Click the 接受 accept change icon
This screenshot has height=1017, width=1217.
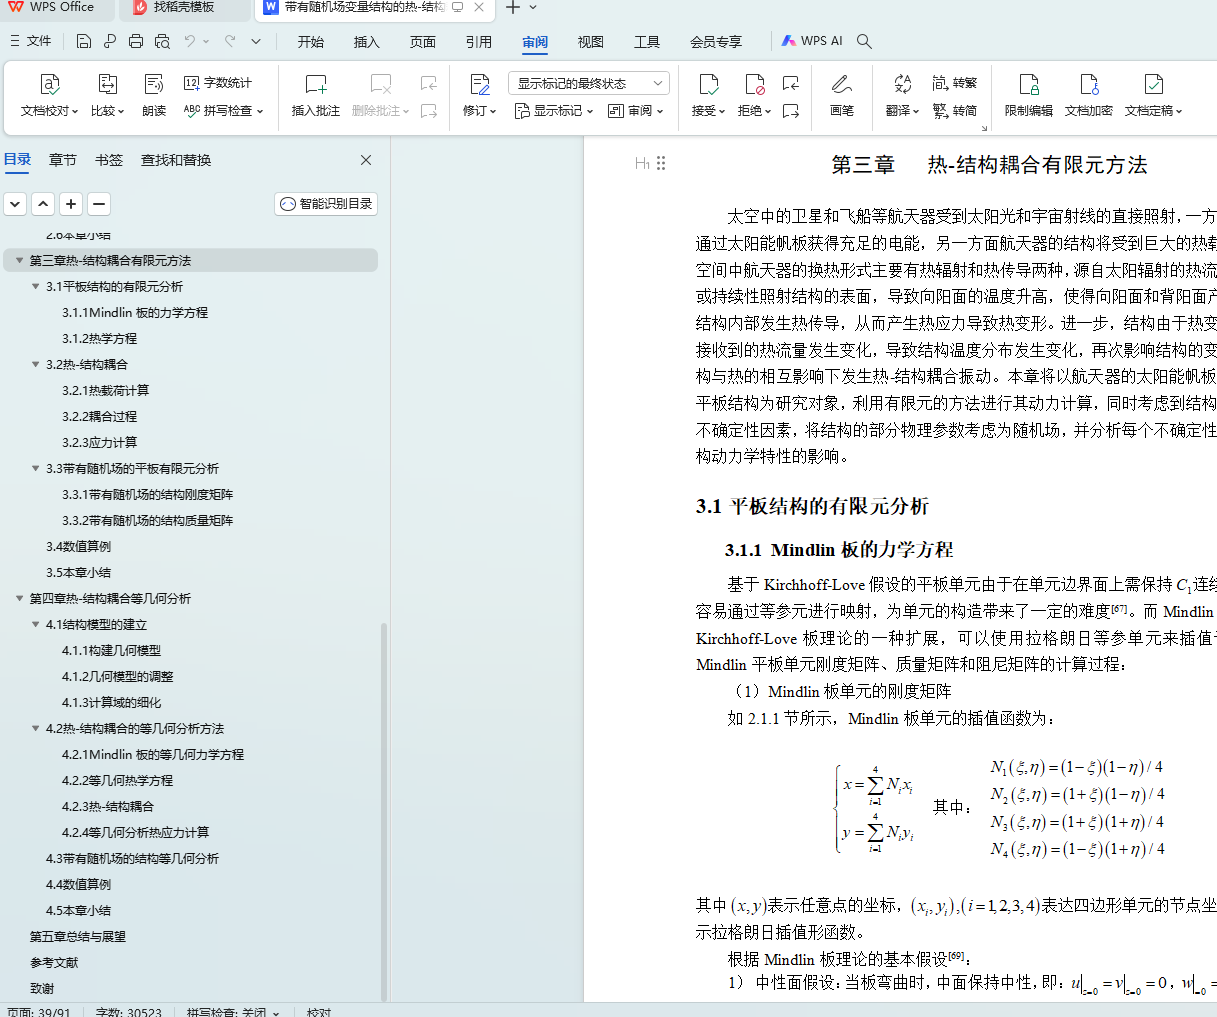click(708, 84)
